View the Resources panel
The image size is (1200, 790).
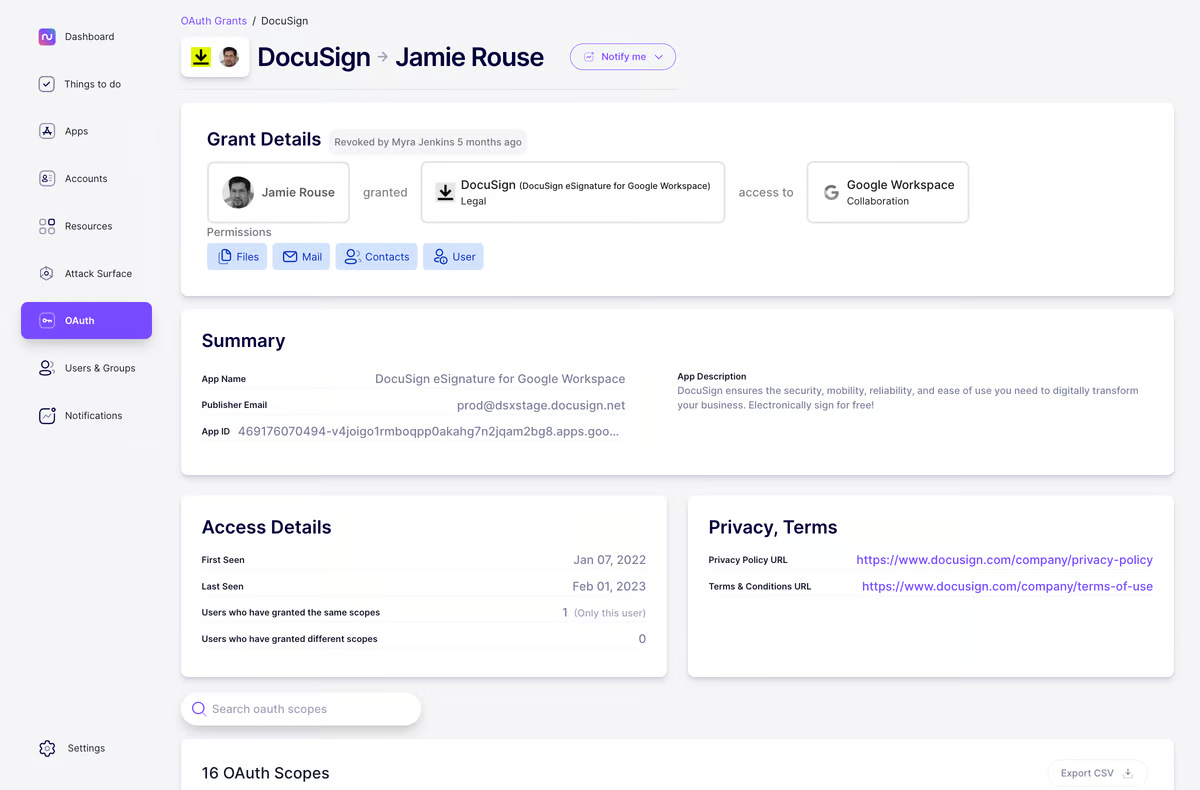pos(89,226)
